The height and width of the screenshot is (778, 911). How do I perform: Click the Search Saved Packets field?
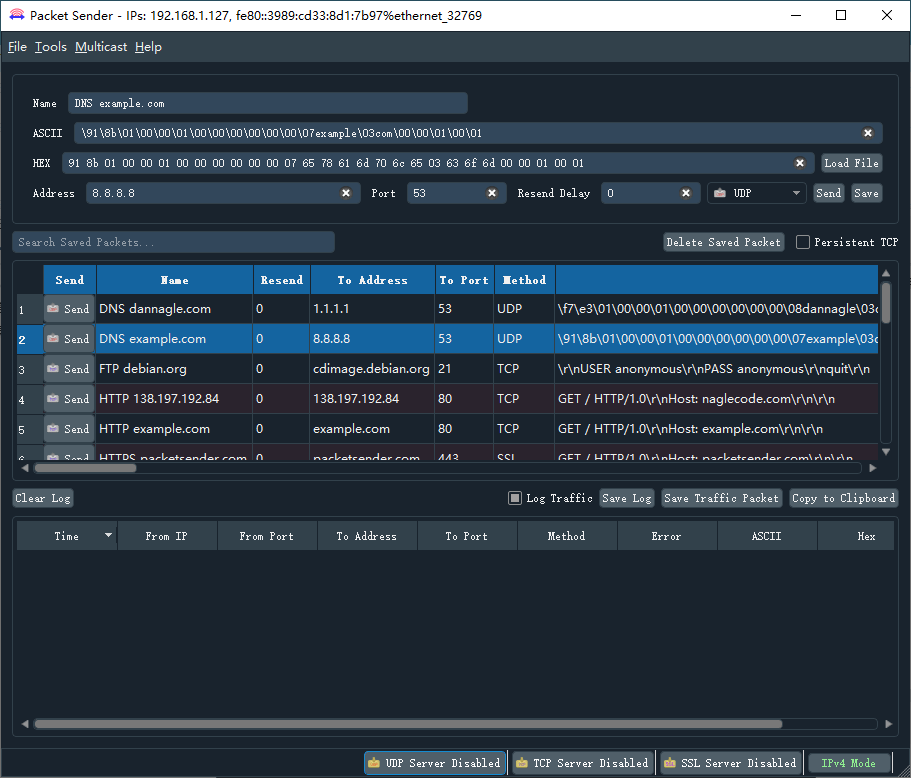pos(173,242)
